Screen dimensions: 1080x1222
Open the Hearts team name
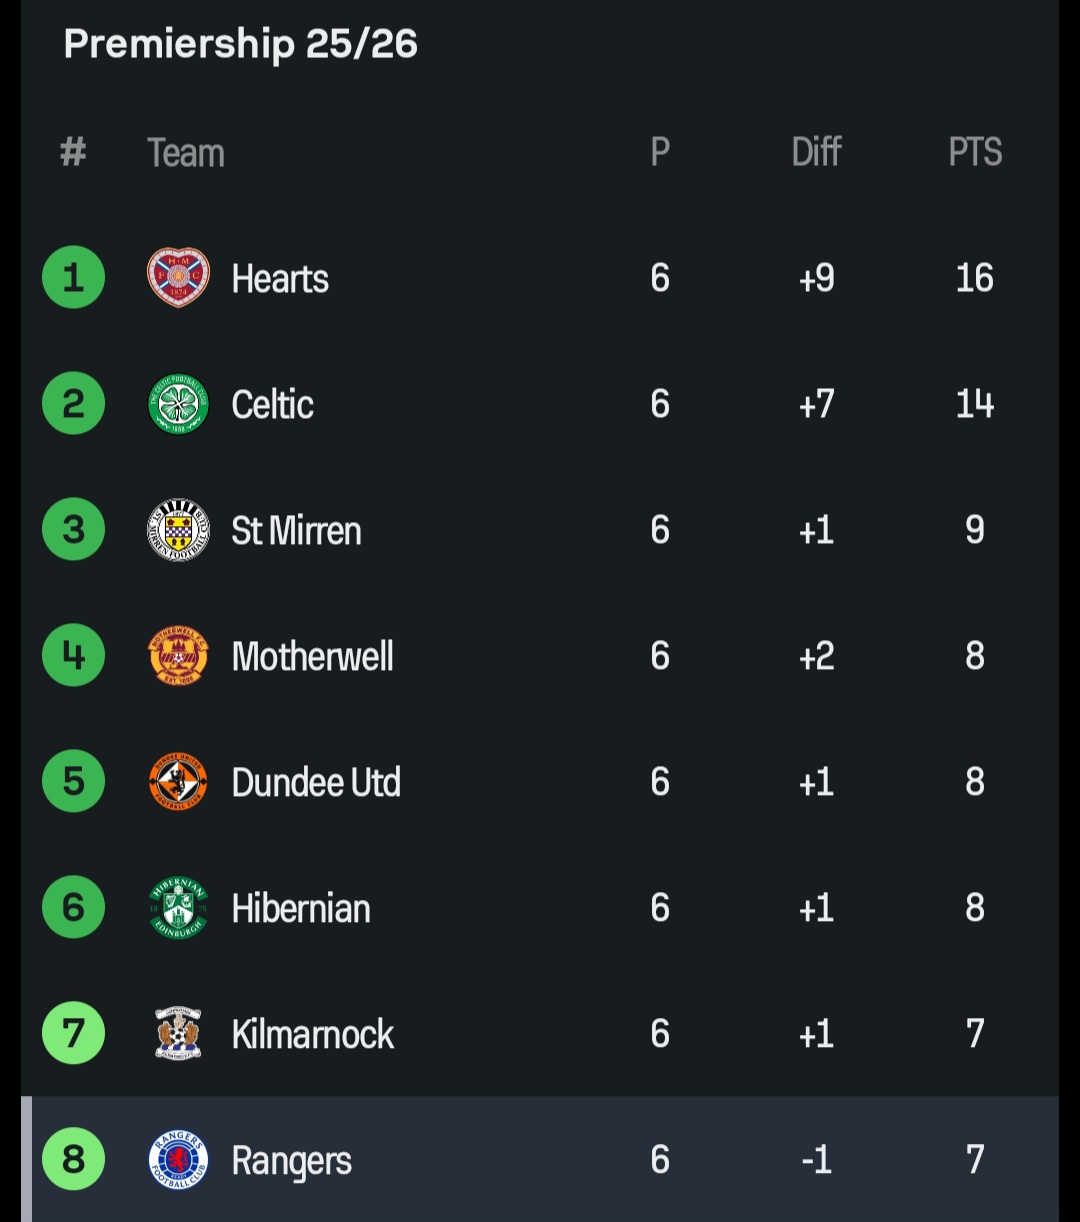pos(280,279)
